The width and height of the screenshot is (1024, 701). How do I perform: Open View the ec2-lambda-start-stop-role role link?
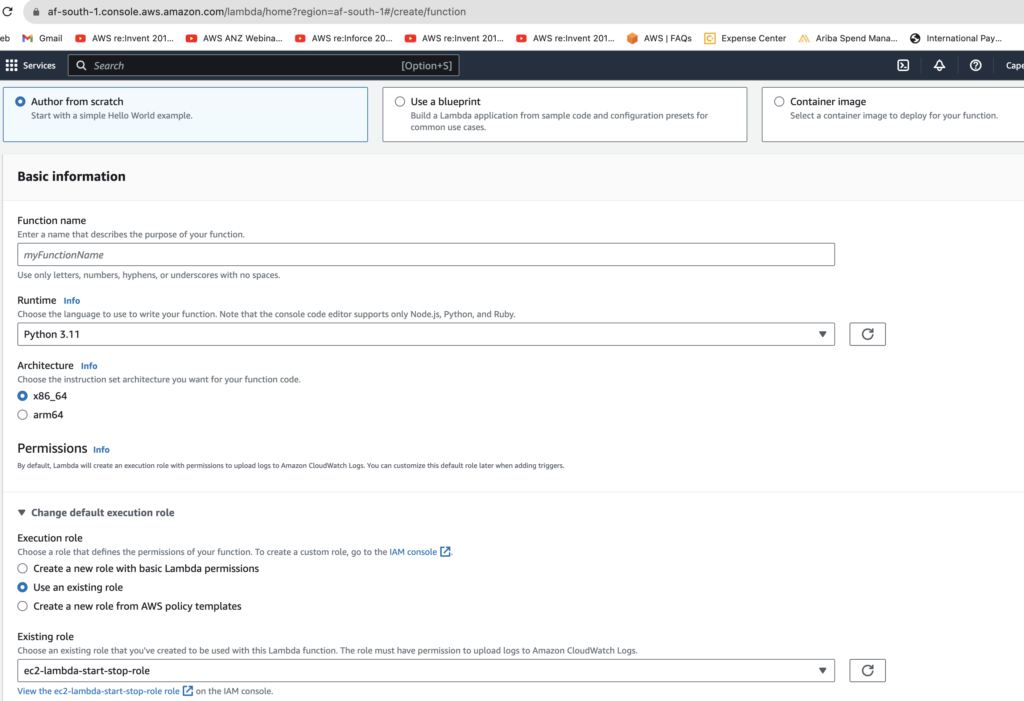point(98,691)
